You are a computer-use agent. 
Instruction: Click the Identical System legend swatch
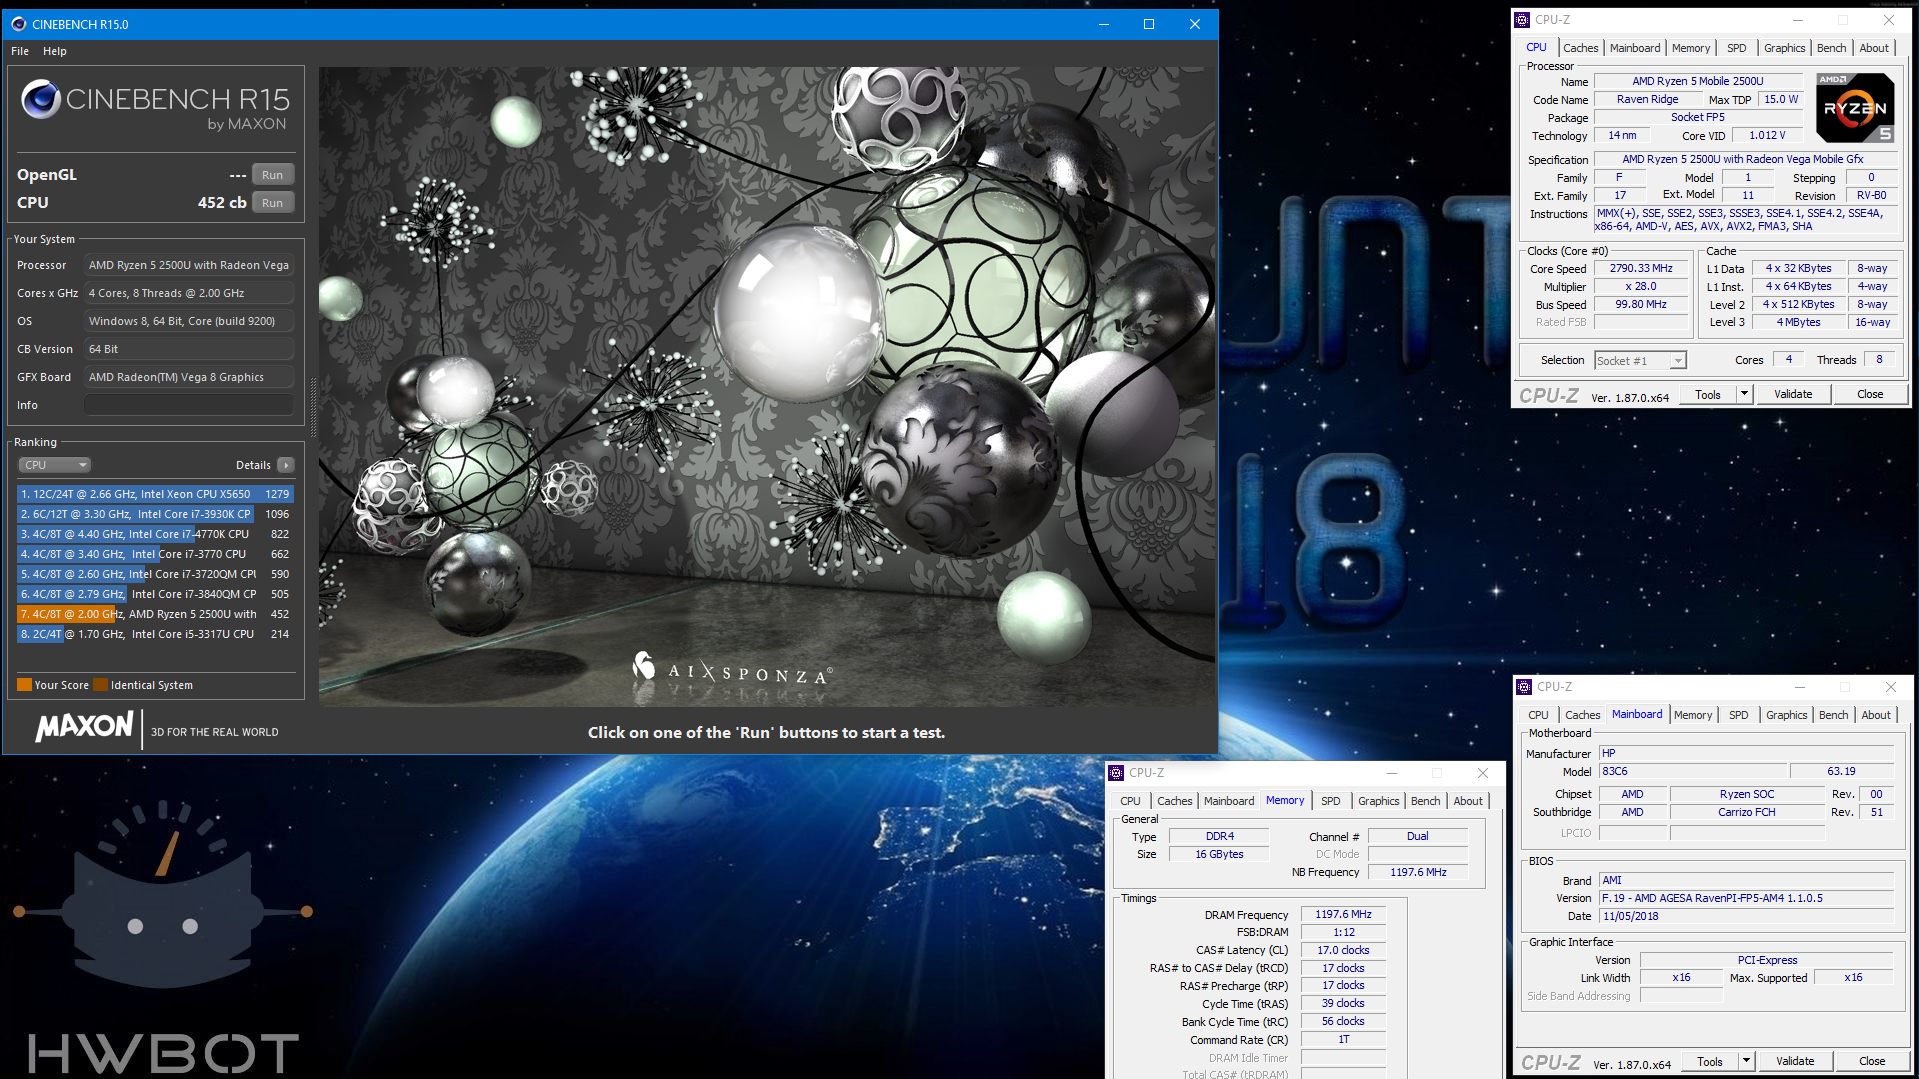point(100,685)
